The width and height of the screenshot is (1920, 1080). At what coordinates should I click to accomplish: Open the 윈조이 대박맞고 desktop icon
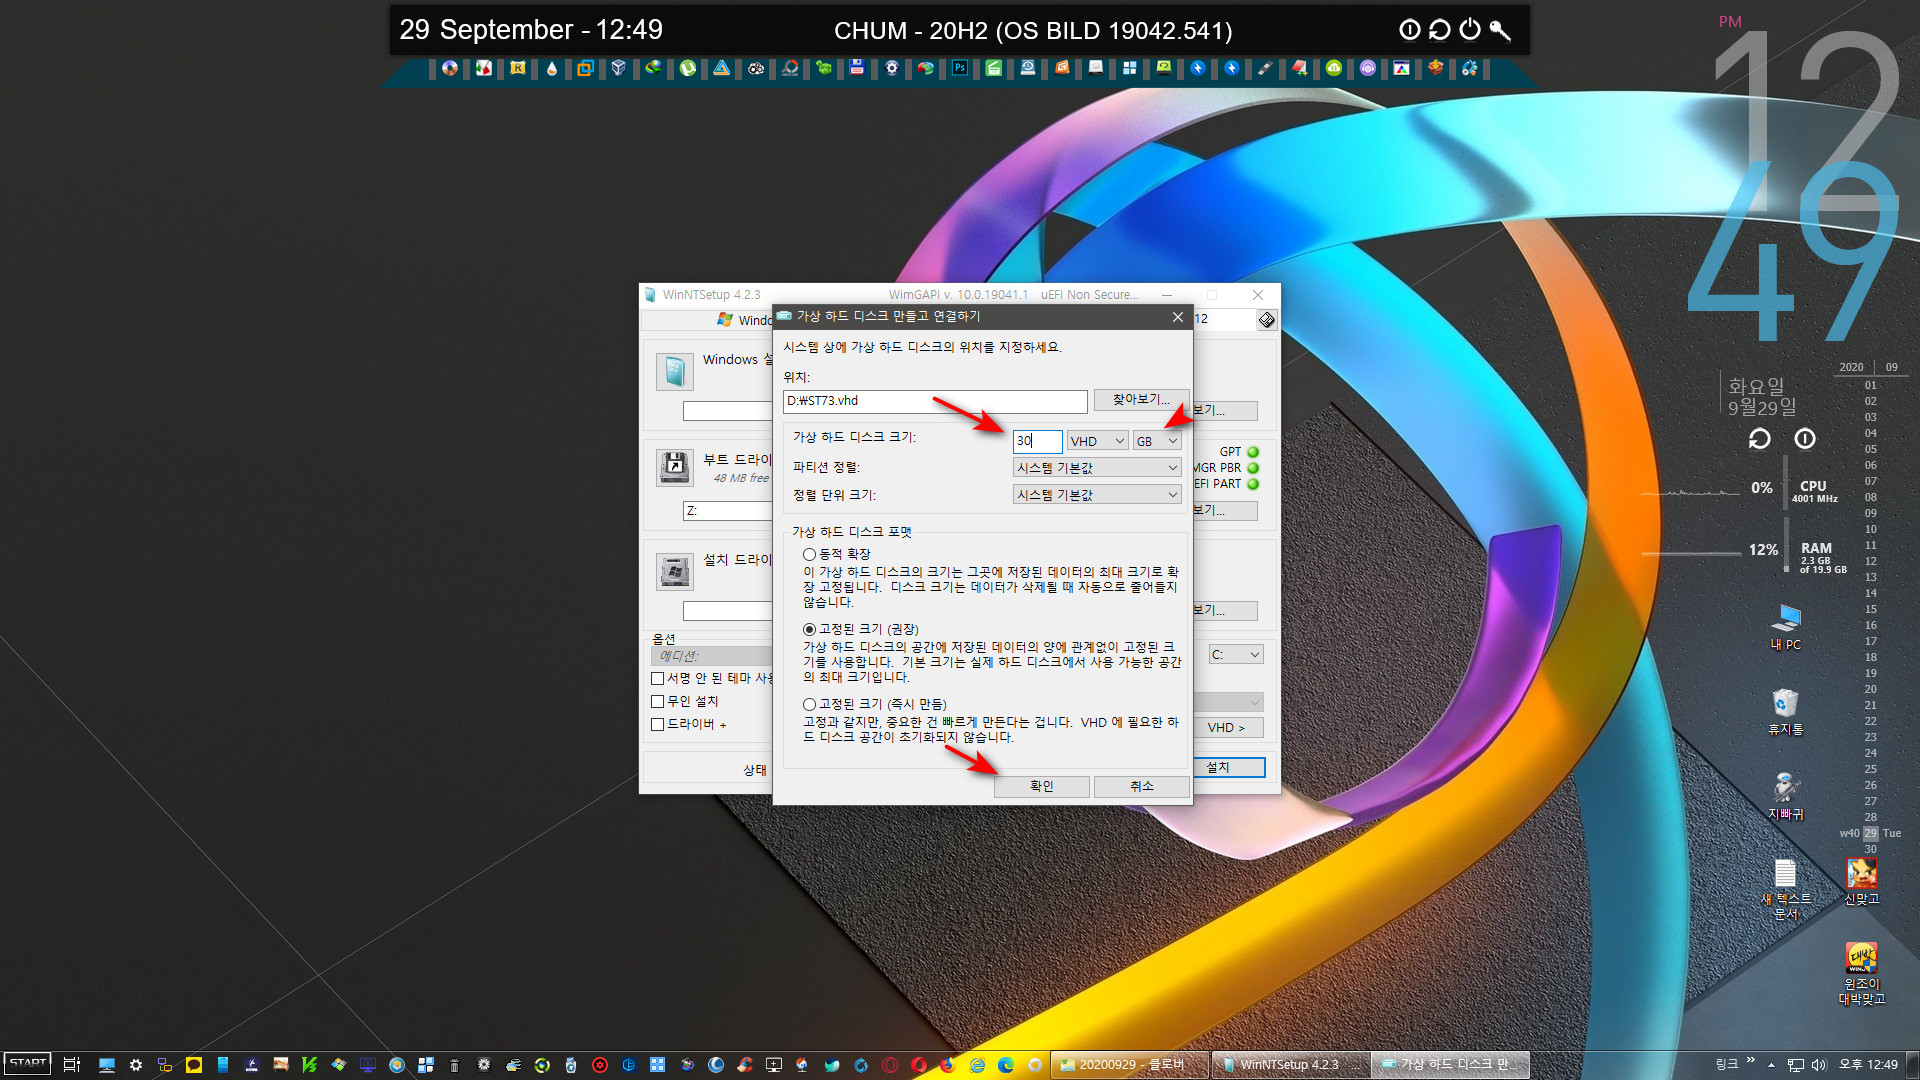[1862, 974]
